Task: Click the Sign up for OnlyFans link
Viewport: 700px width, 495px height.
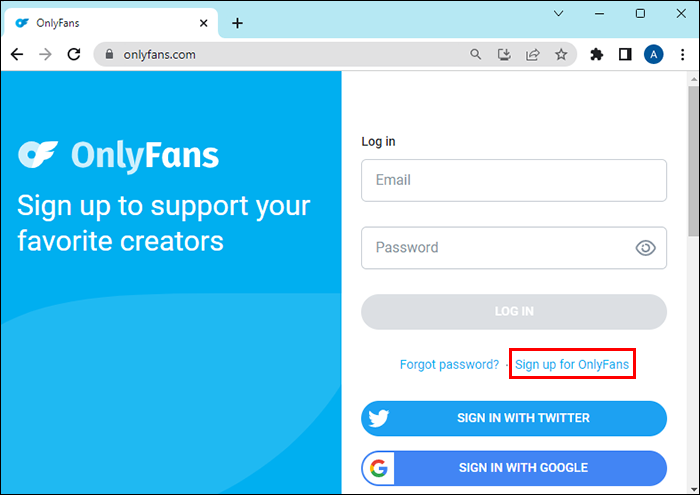Action: [572, 365]
